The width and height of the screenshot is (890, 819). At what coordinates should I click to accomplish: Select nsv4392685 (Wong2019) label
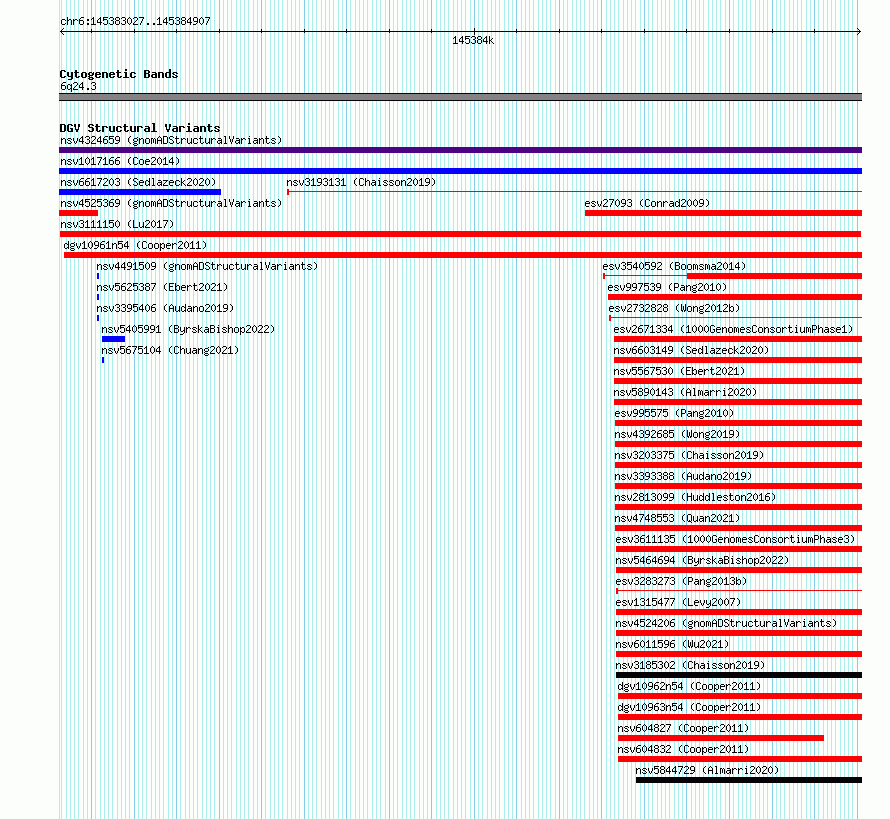click(x=677, y=434)
